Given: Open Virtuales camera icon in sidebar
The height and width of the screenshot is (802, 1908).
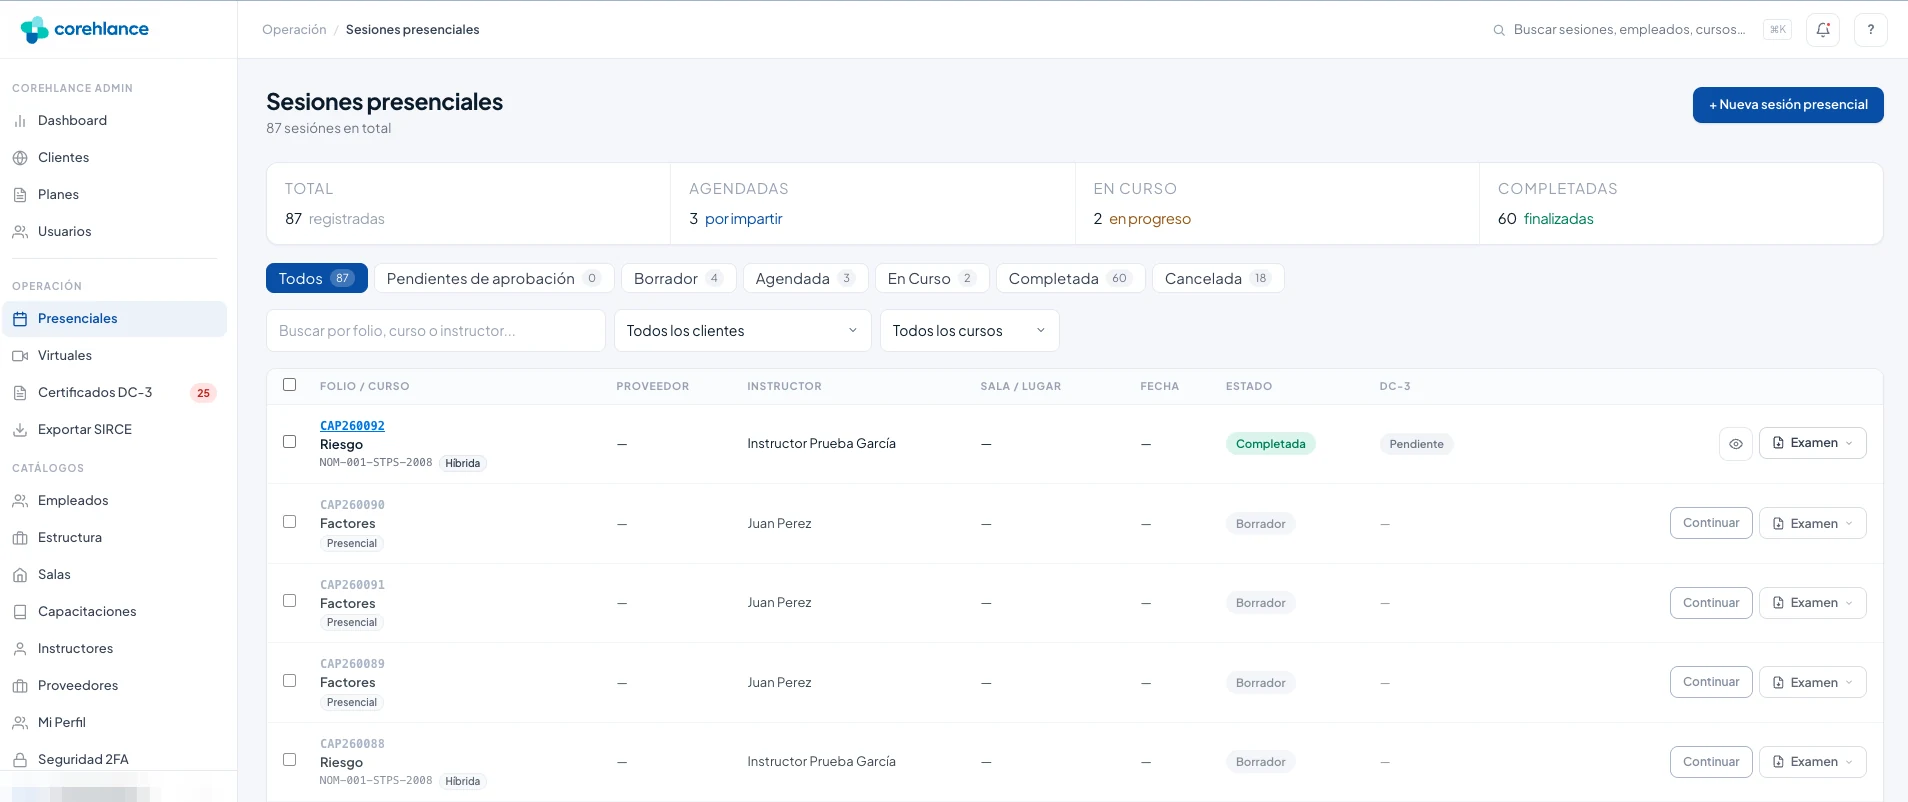Looking at the screenshot, I should pos(20,356).
